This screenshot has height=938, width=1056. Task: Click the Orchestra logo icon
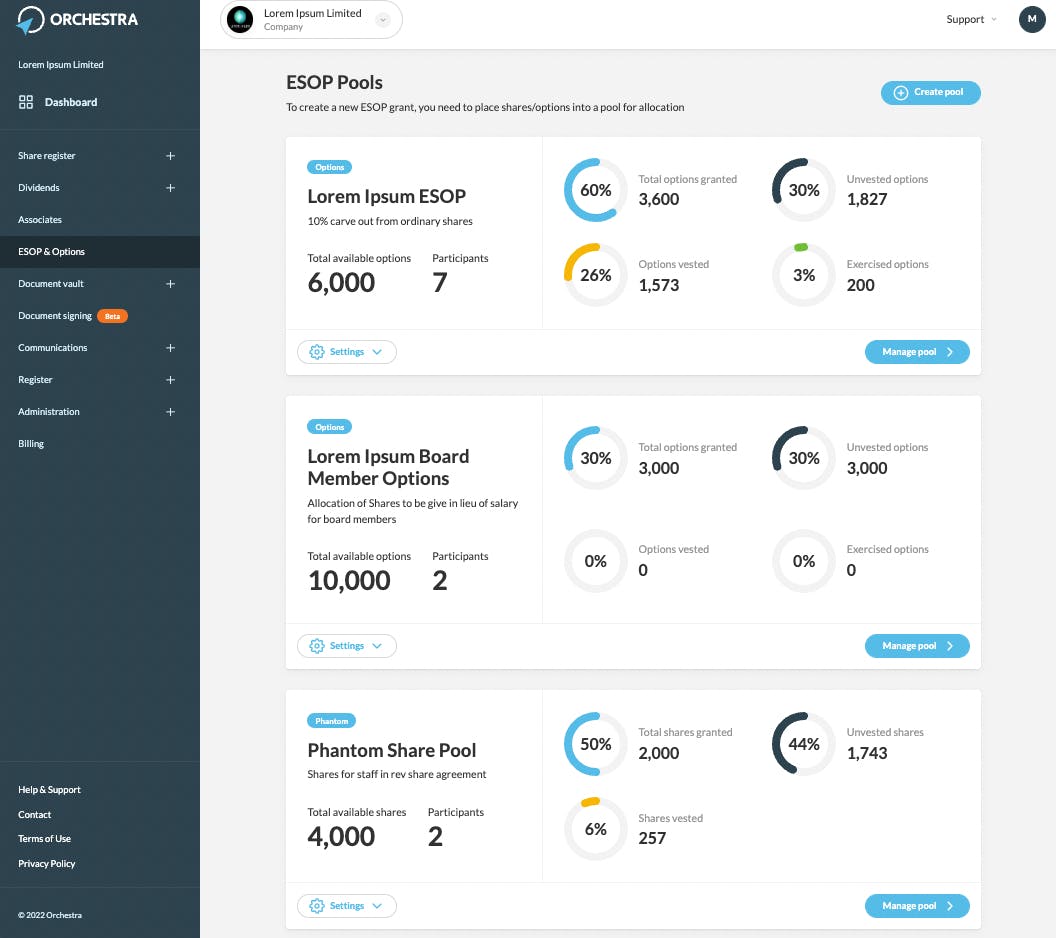30,20
